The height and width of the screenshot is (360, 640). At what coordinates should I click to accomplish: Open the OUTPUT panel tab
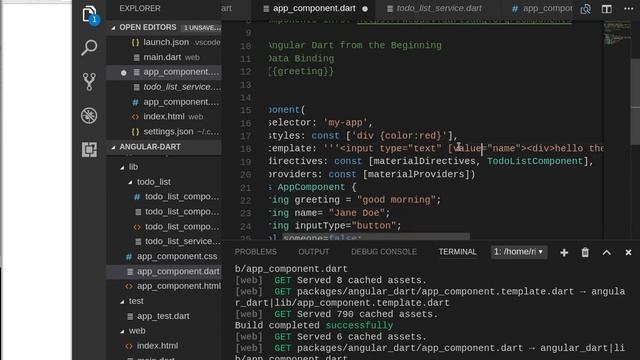coord(313,252)
